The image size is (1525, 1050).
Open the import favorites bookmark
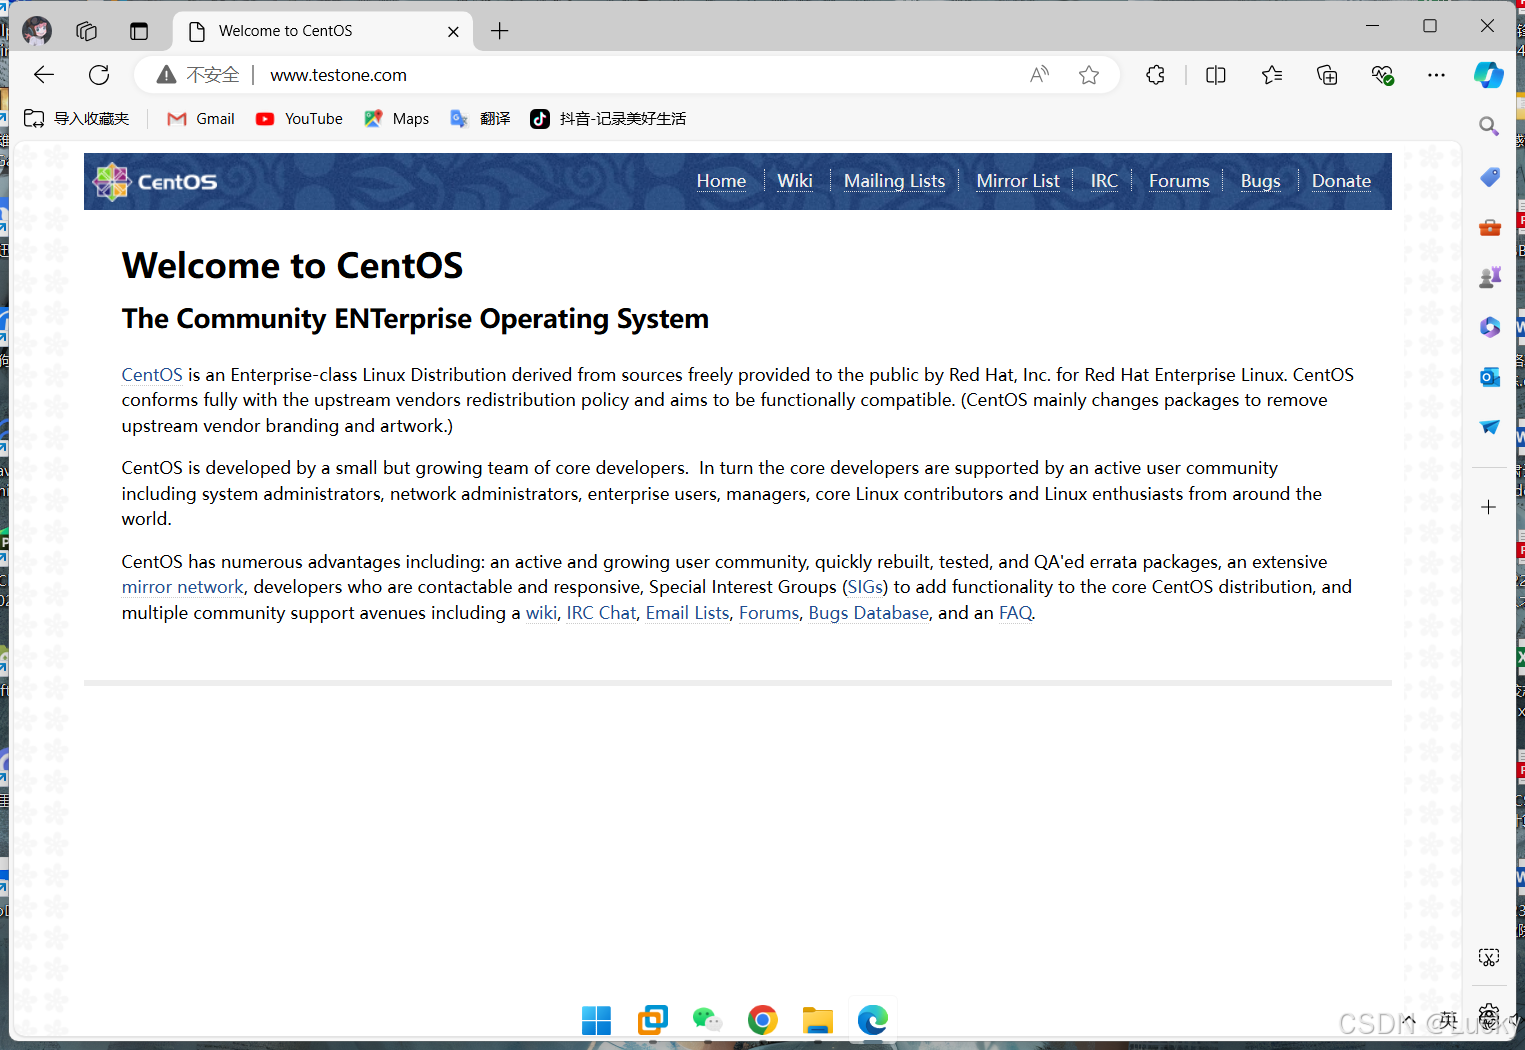(x=76, y=119)
